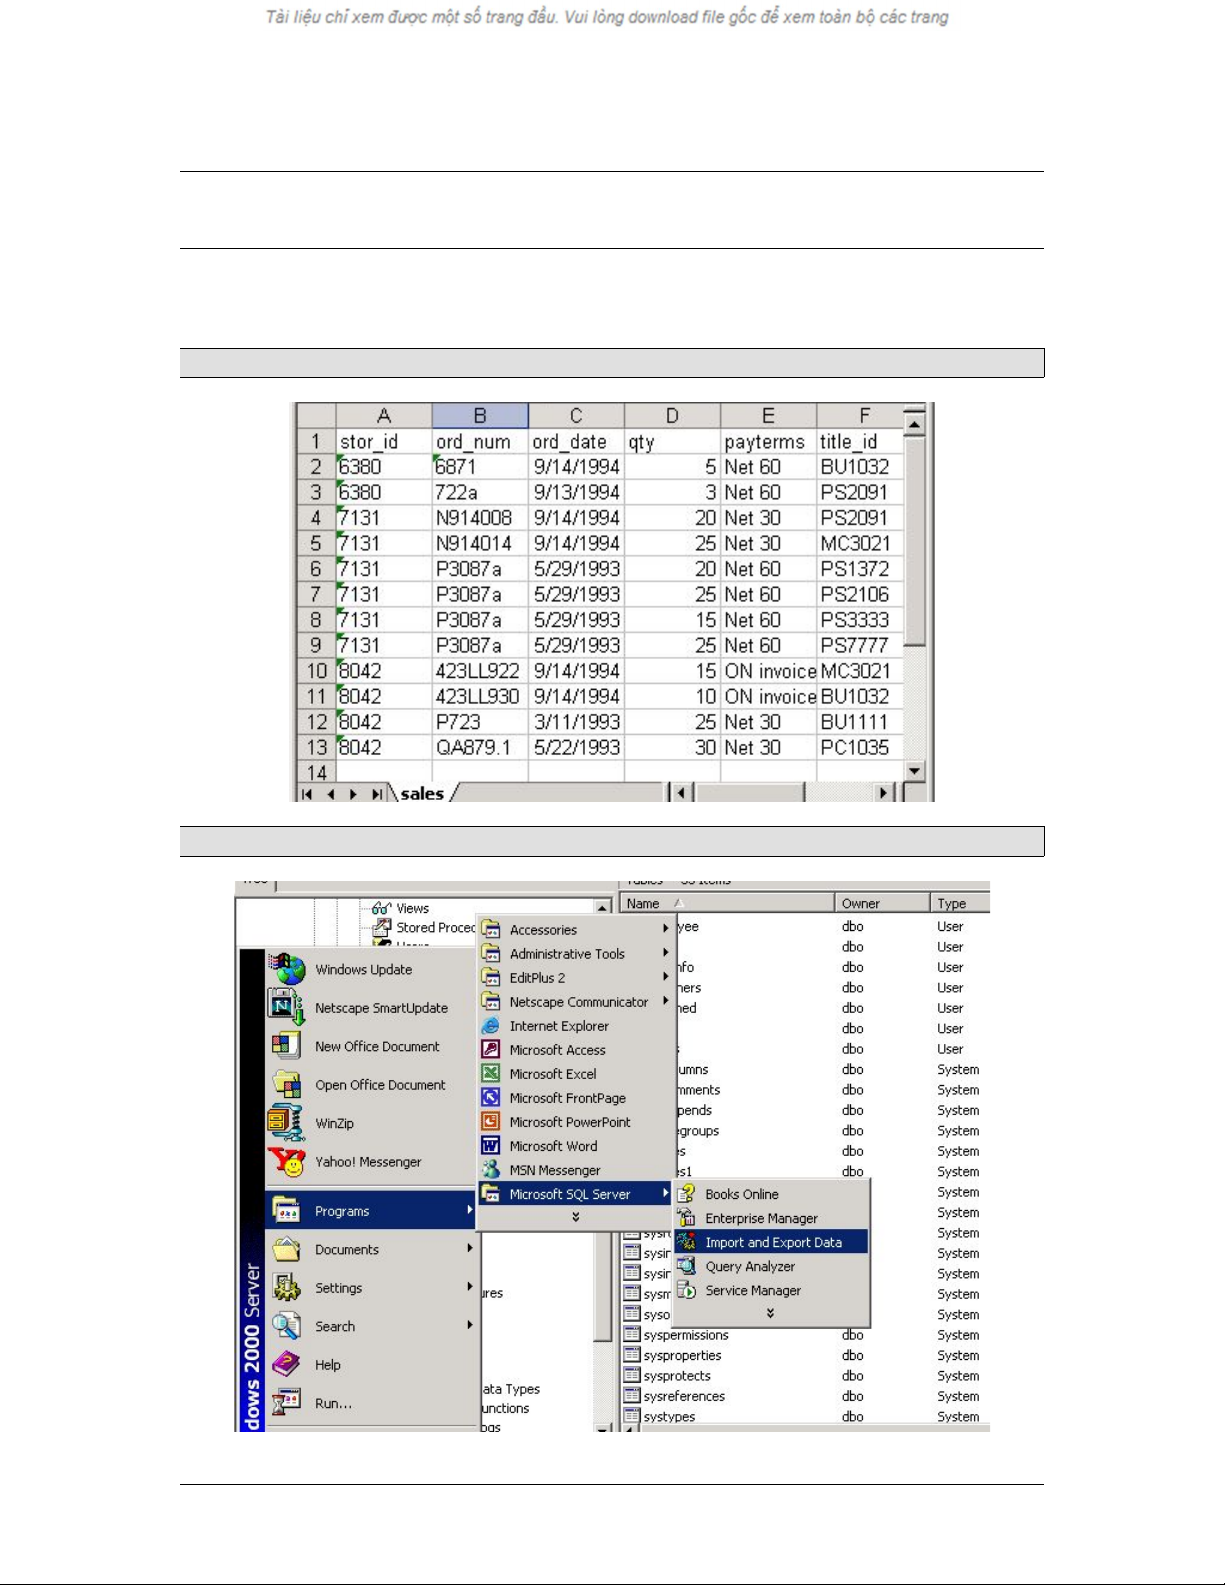Viewport: 1225px width, 1585px height.
Task: Click column B header in spreadsheet
Action: tap(480, 416)
